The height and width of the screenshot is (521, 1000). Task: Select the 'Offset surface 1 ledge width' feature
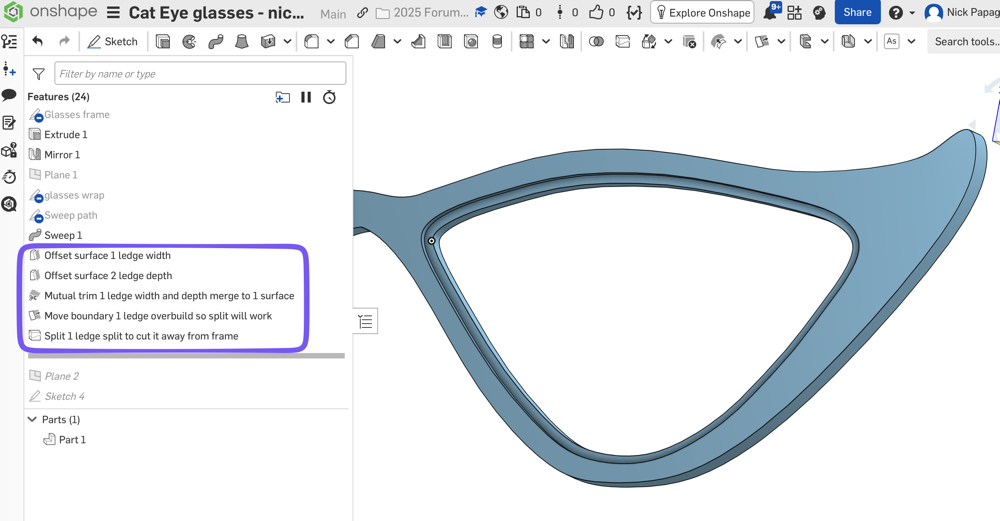click(107, 256)
